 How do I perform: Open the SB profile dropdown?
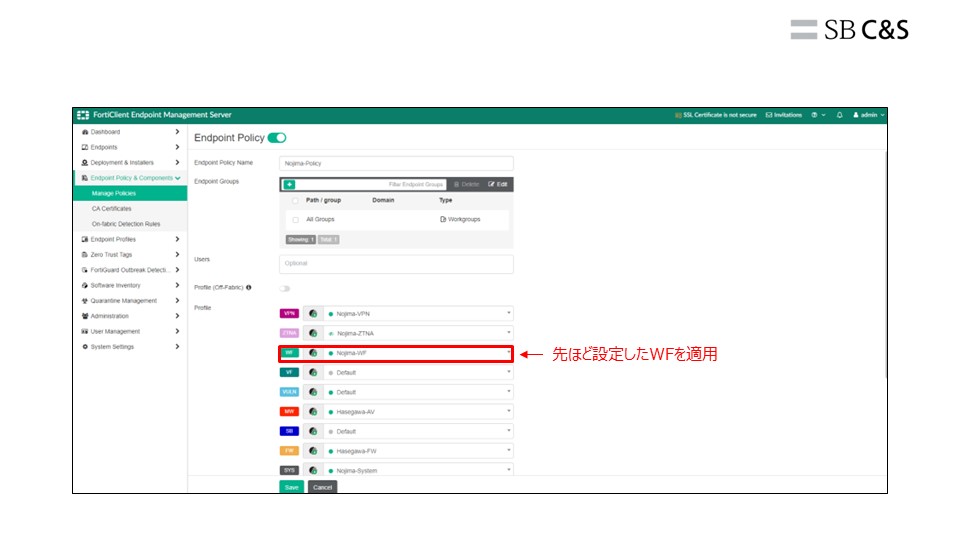pyautogui.click(x=419, y=431)
